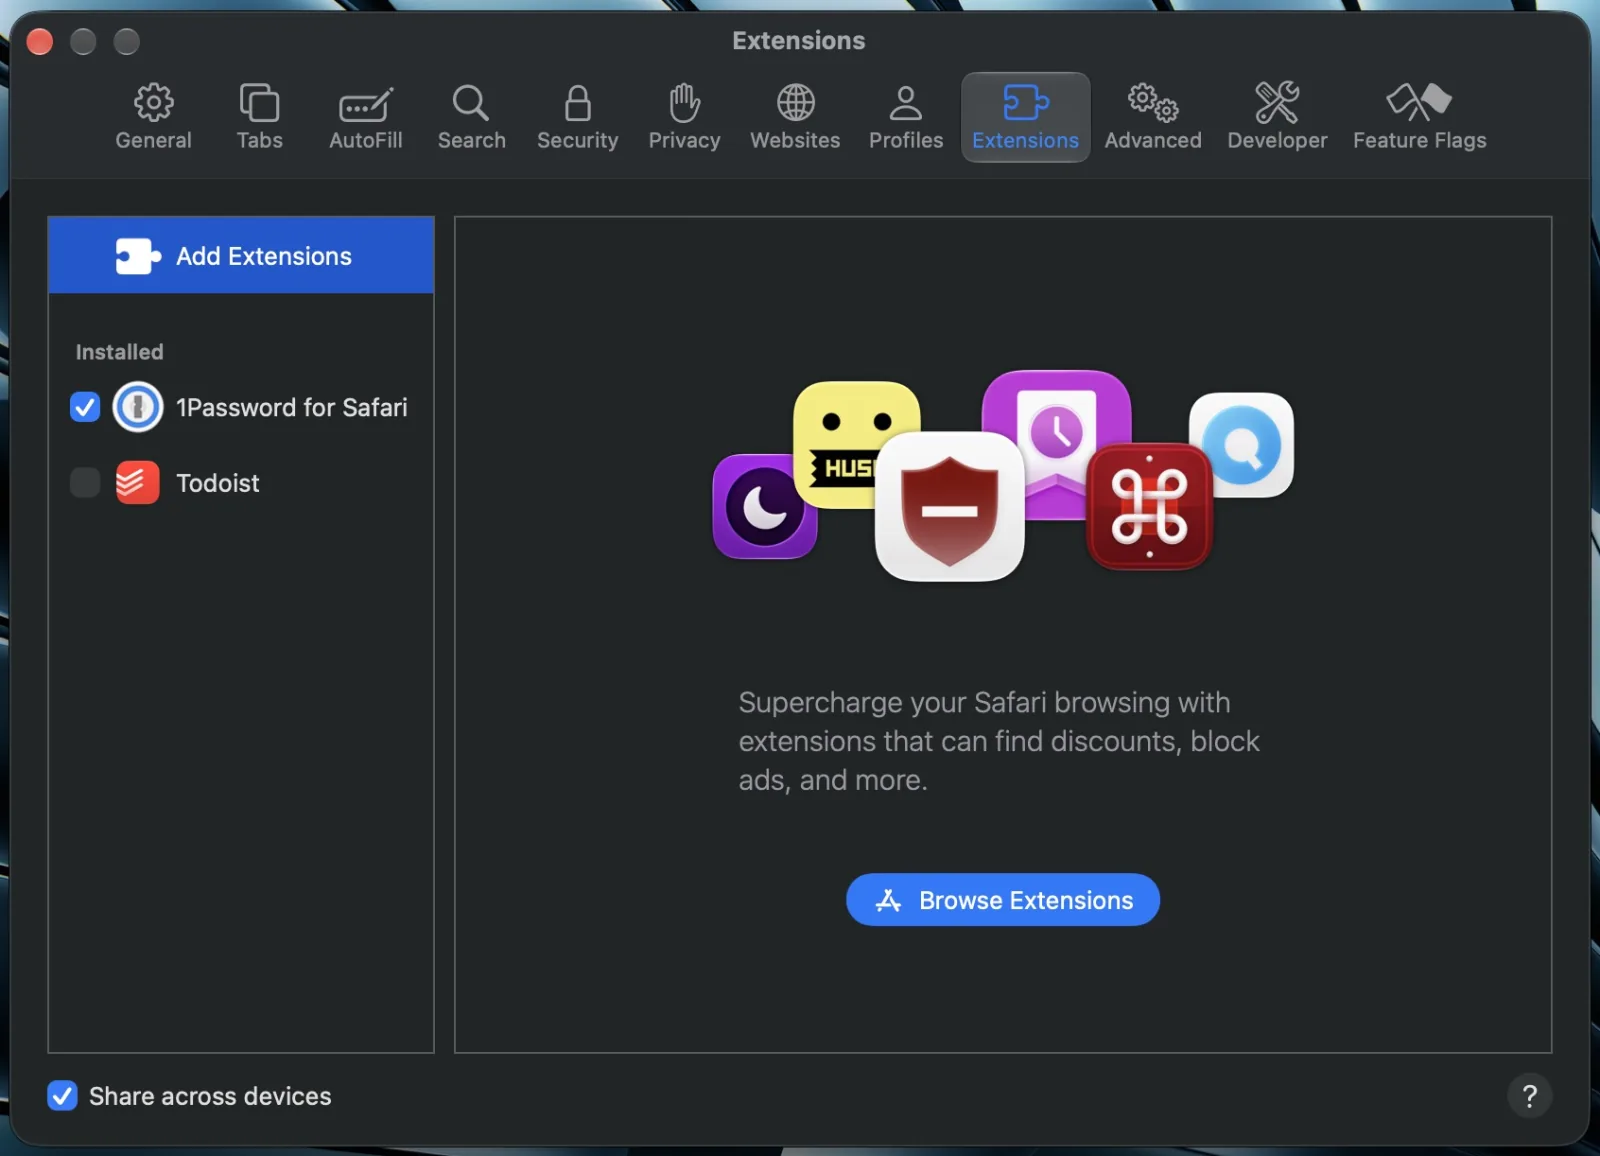Select the Extensions toolbar tab
The image size is (1600, 1156).
click(1025, 117)
